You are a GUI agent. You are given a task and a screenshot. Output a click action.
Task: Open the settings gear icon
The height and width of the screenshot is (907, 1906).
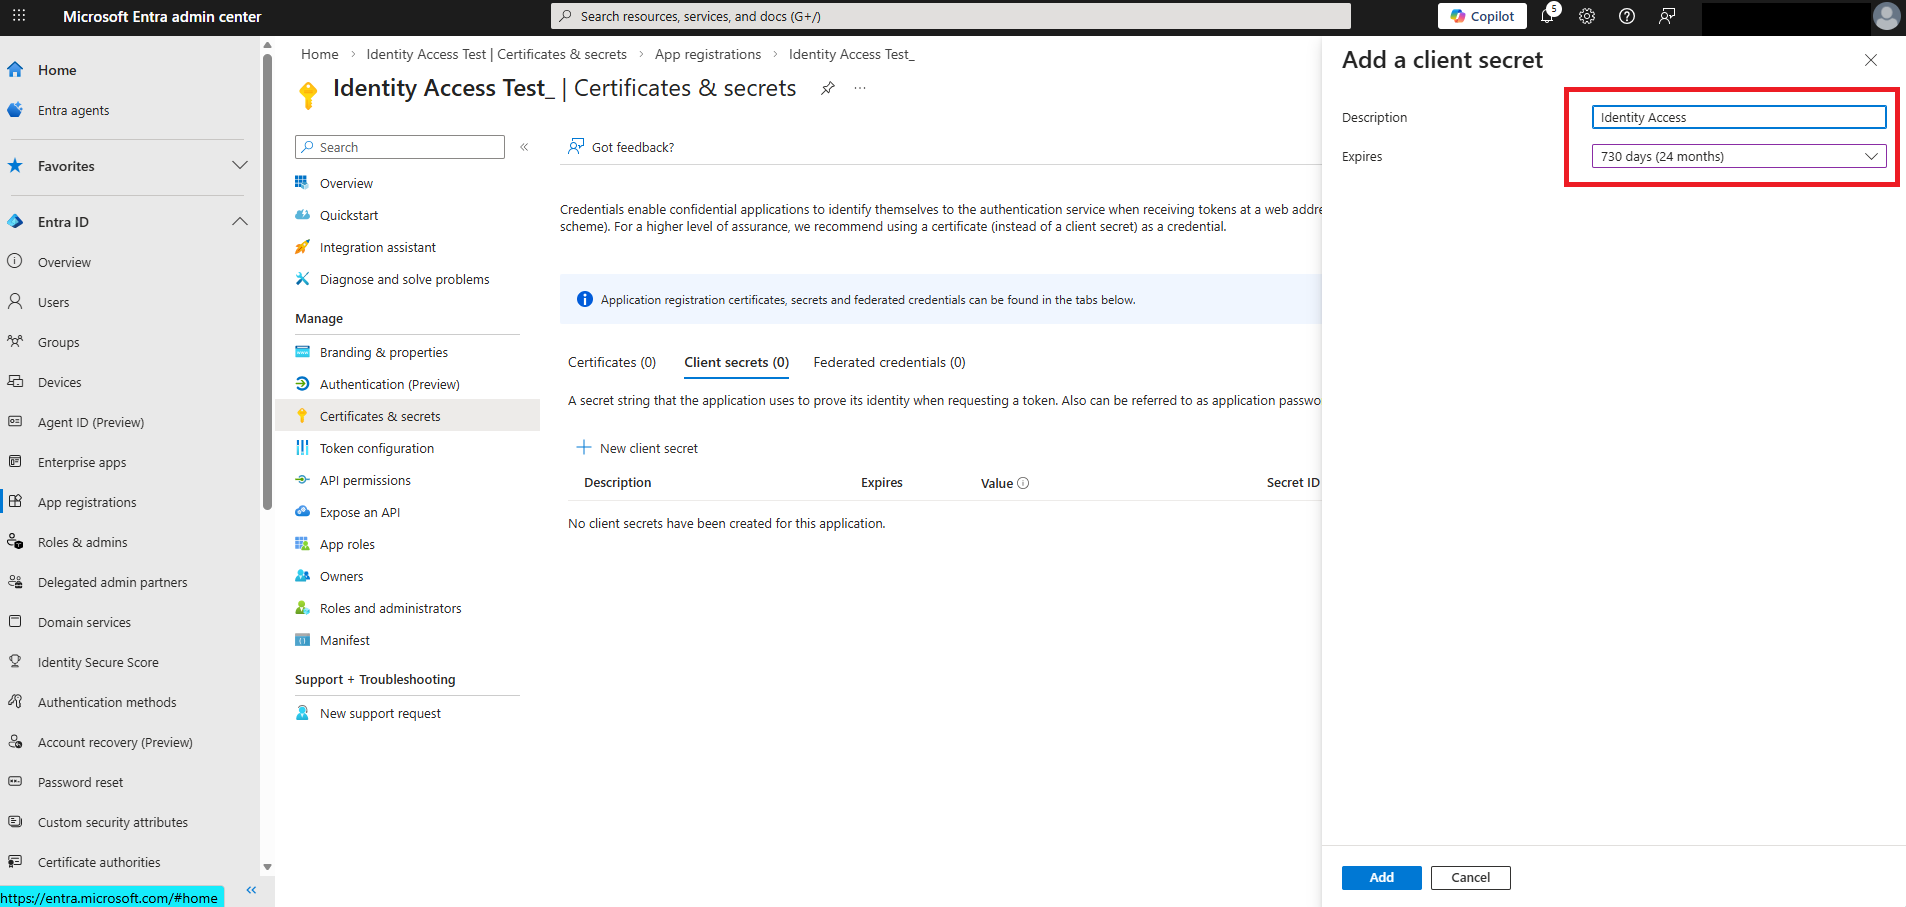click(x=1587, y=16)
